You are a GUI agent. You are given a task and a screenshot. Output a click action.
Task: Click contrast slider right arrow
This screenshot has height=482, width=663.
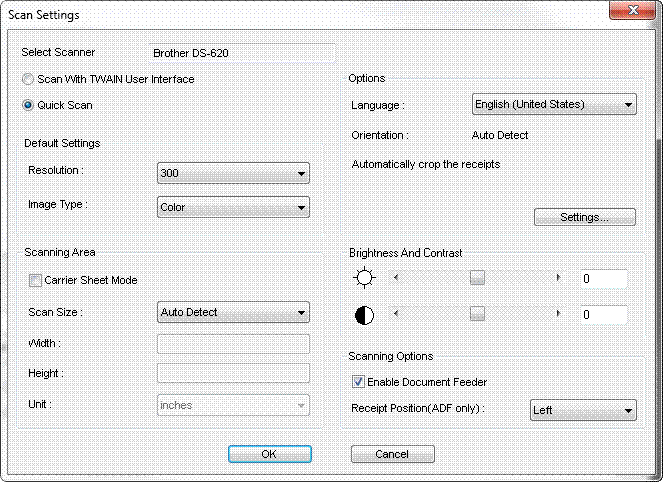(558, 314)
